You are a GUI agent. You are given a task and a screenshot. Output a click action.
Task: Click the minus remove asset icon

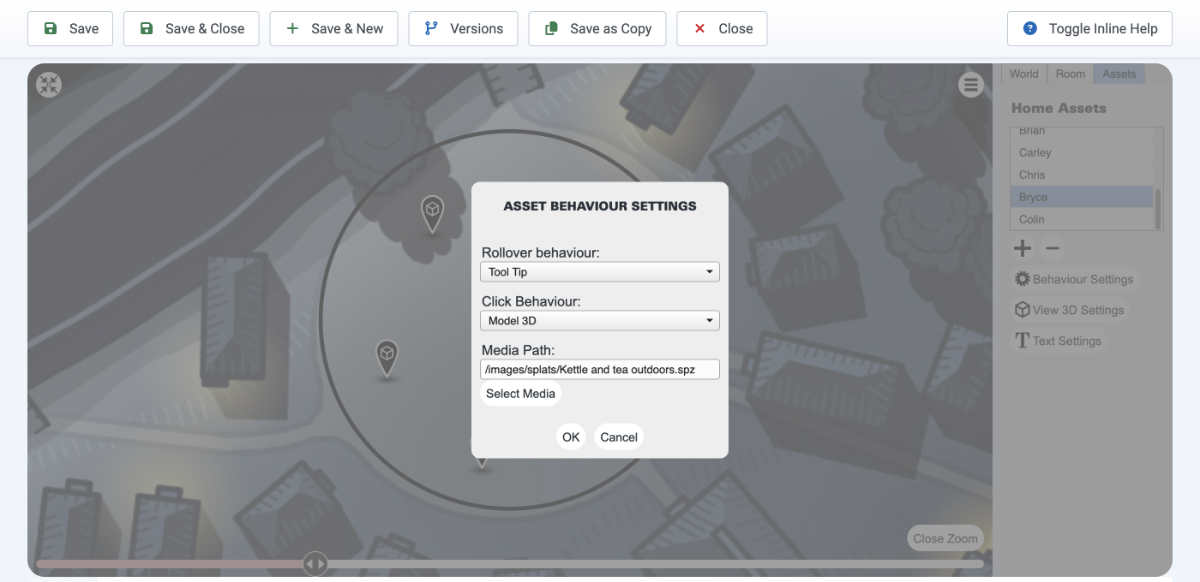point(1052,248)
